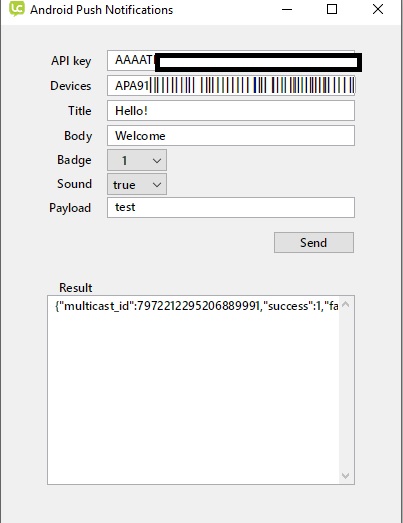Send the push notification
The height and width of the screenshot is (523, 403).
pyautogui.click(x=314, y=242)
